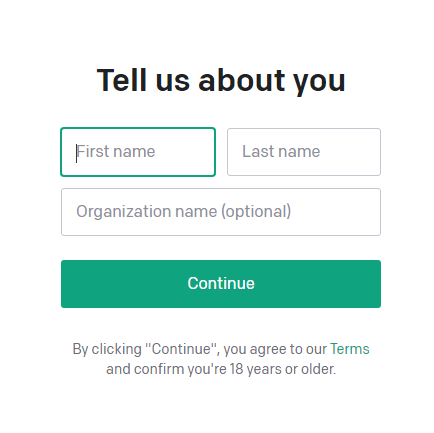Click the 'Tell us about you' heading
The width and height of the screenshot is (434, 433).
pos(221,80)
